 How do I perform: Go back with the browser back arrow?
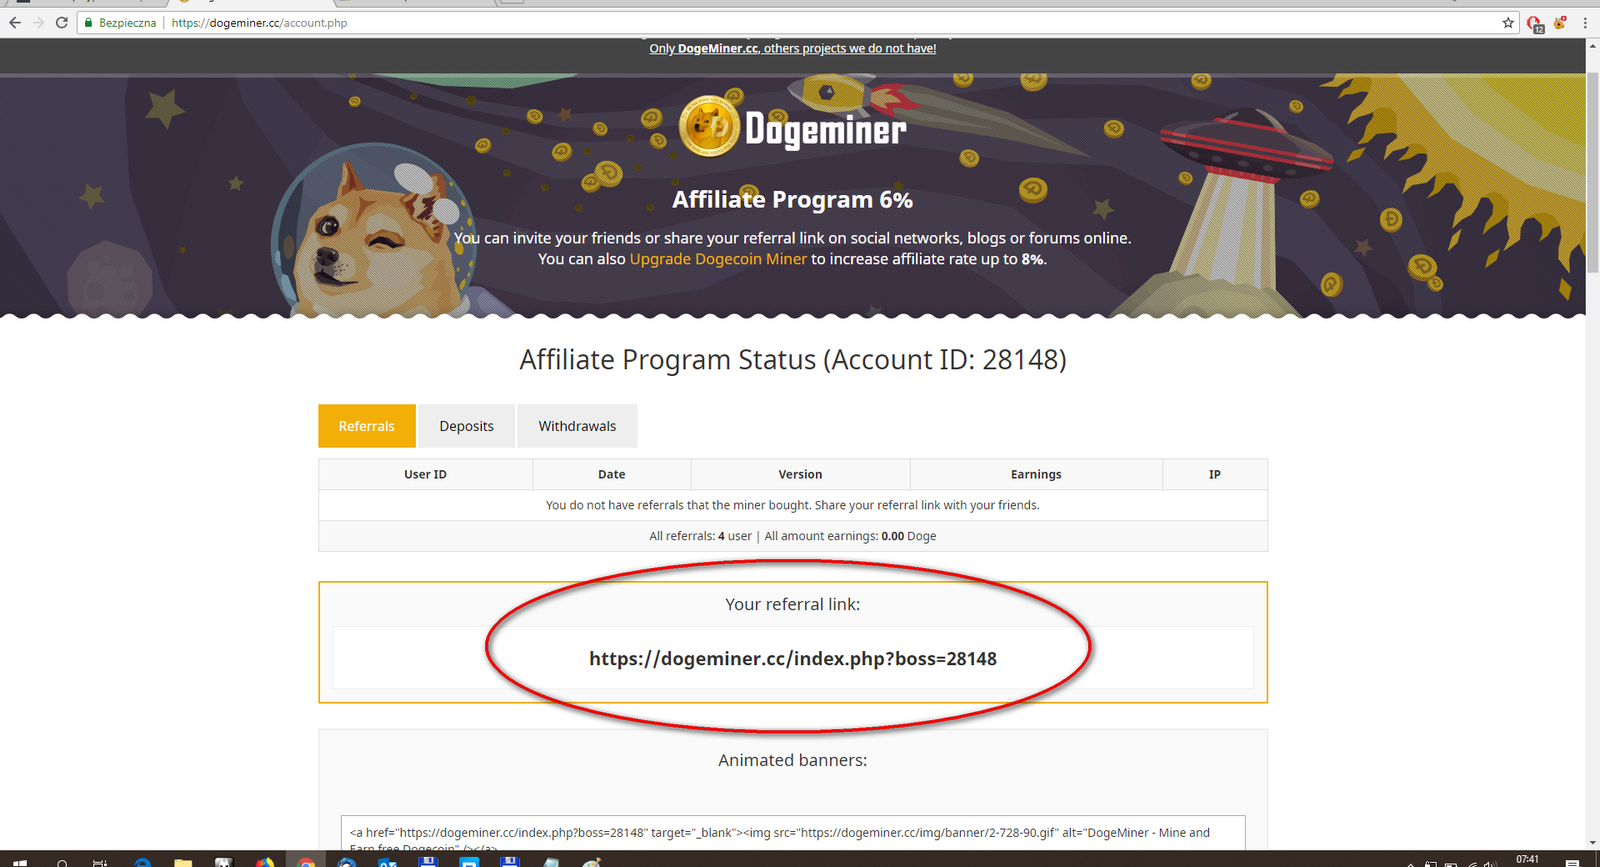coord(14,22)
